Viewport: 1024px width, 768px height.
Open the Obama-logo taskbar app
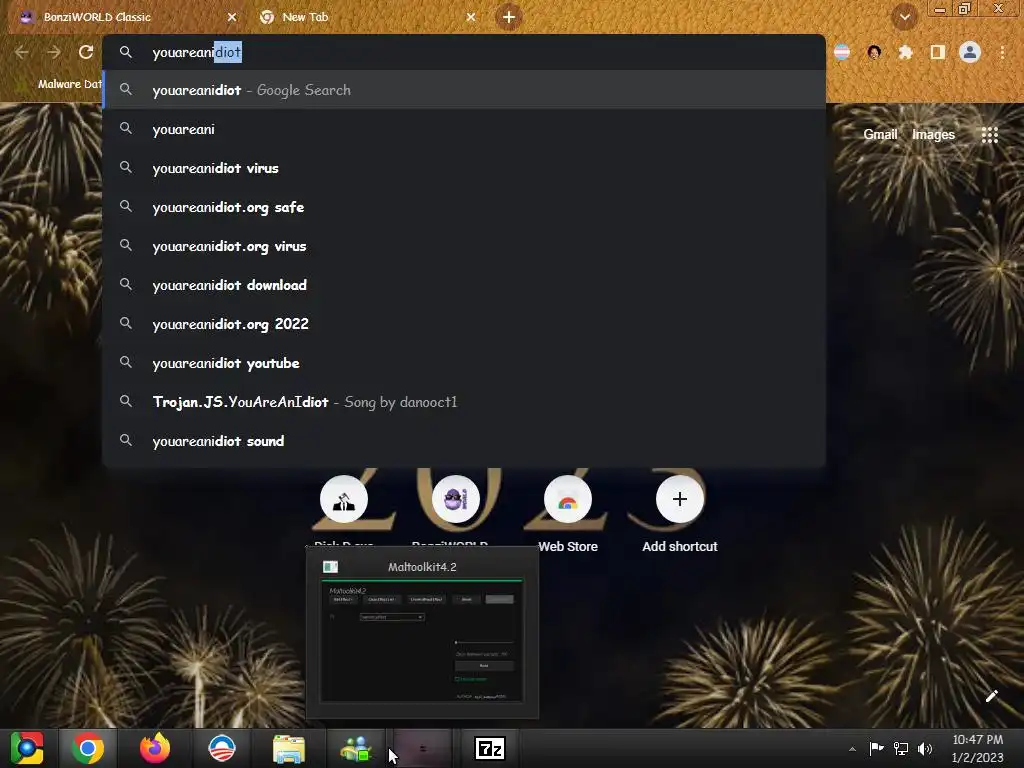221,748
